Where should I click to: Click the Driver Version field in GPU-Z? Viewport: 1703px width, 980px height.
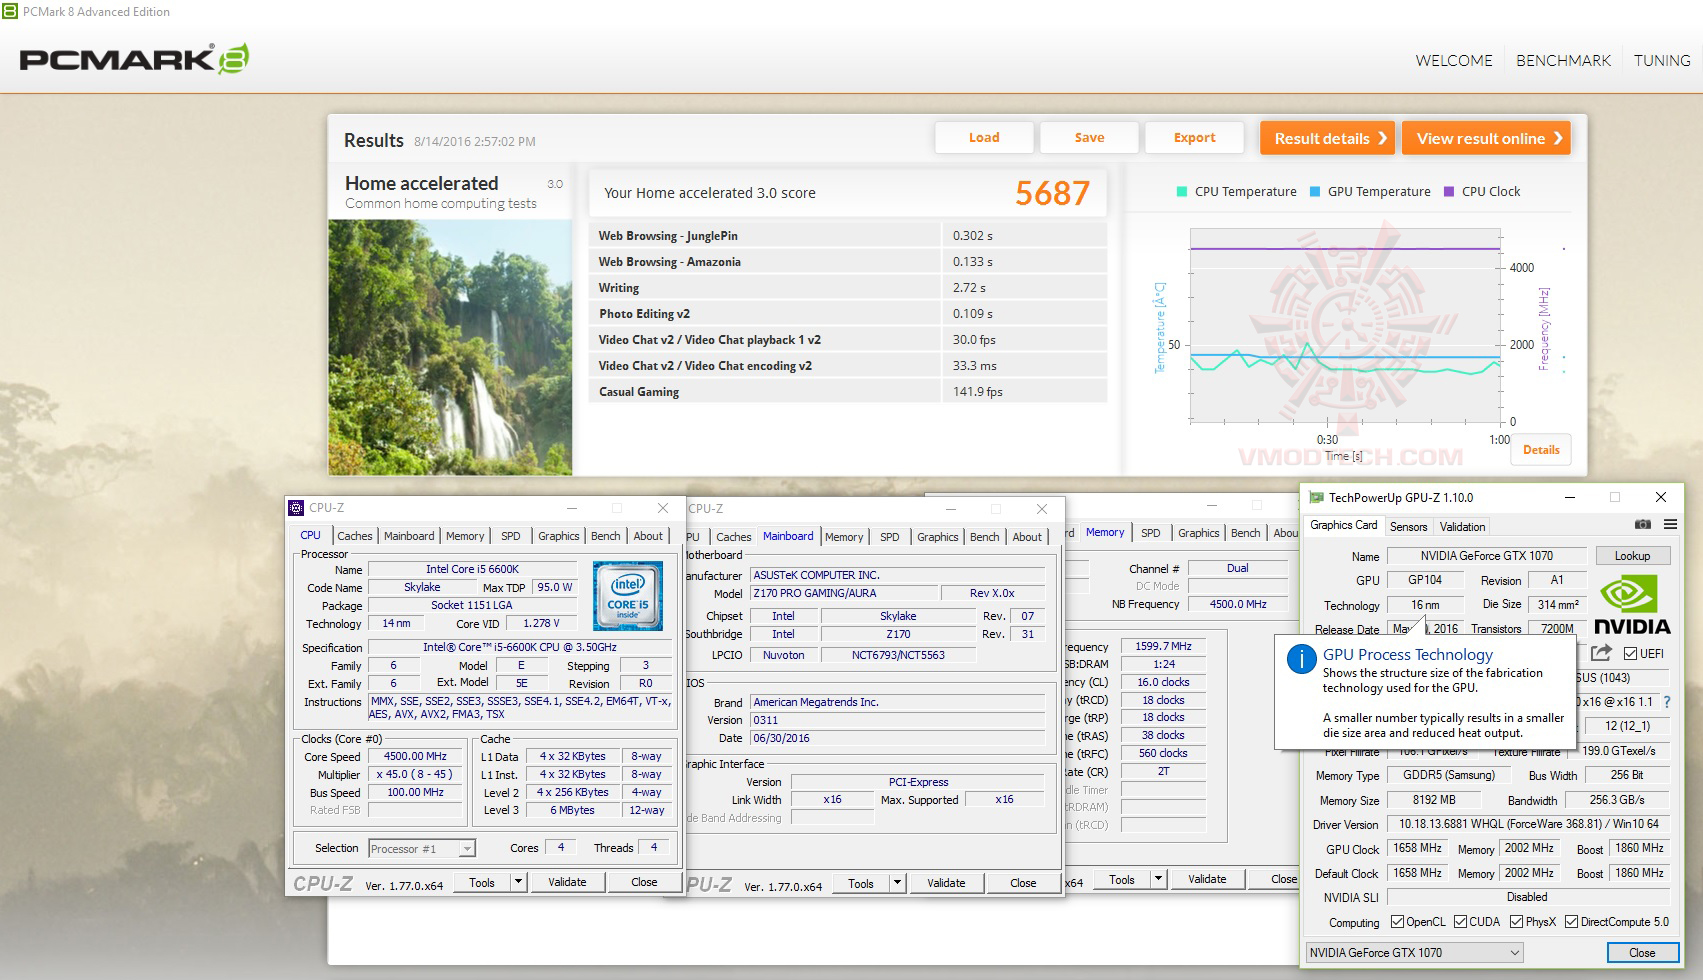coord(1528,824)
